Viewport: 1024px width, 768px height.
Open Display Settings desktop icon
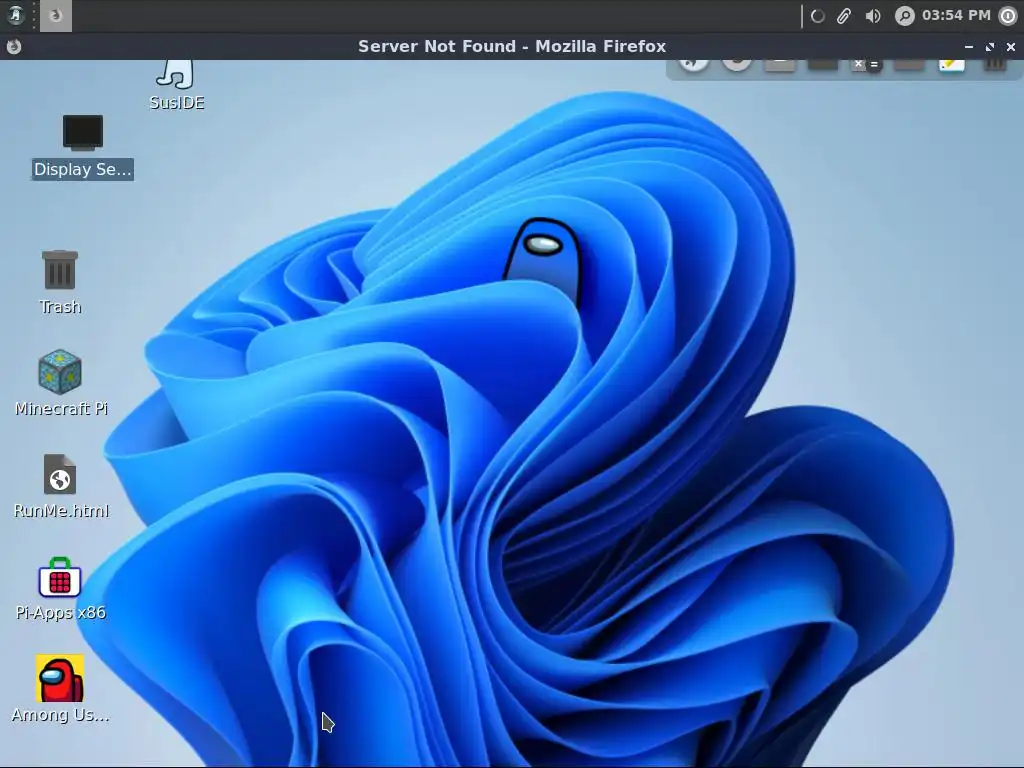pyautogui.click(x=83, y=147)
